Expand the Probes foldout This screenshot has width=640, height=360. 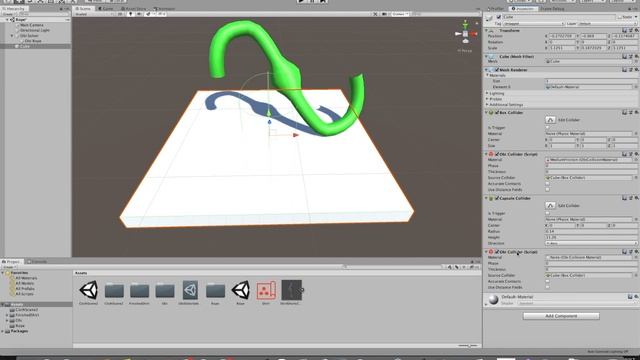coord(487,99)
